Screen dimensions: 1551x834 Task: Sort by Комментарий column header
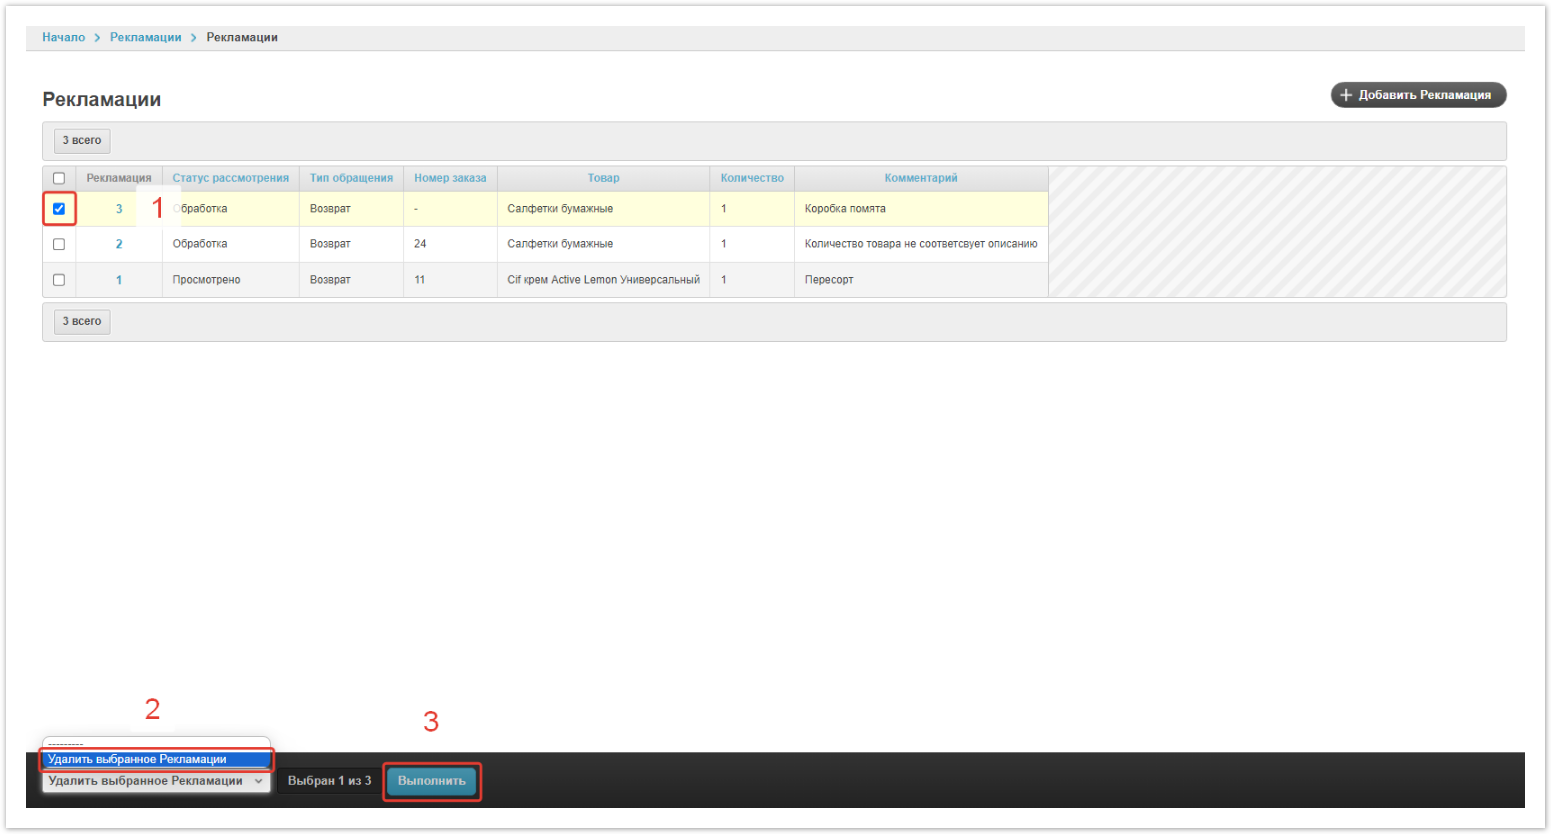[920, 178]
